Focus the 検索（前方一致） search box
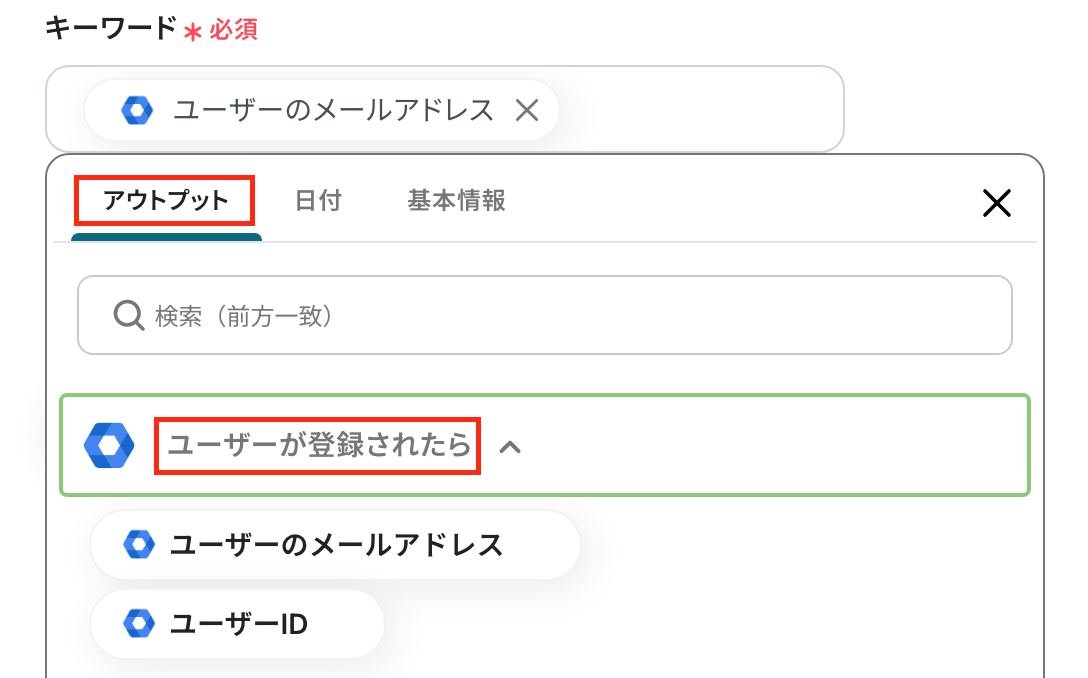The width and height of the screenshot is (1088, 678). tap(560, 316)
